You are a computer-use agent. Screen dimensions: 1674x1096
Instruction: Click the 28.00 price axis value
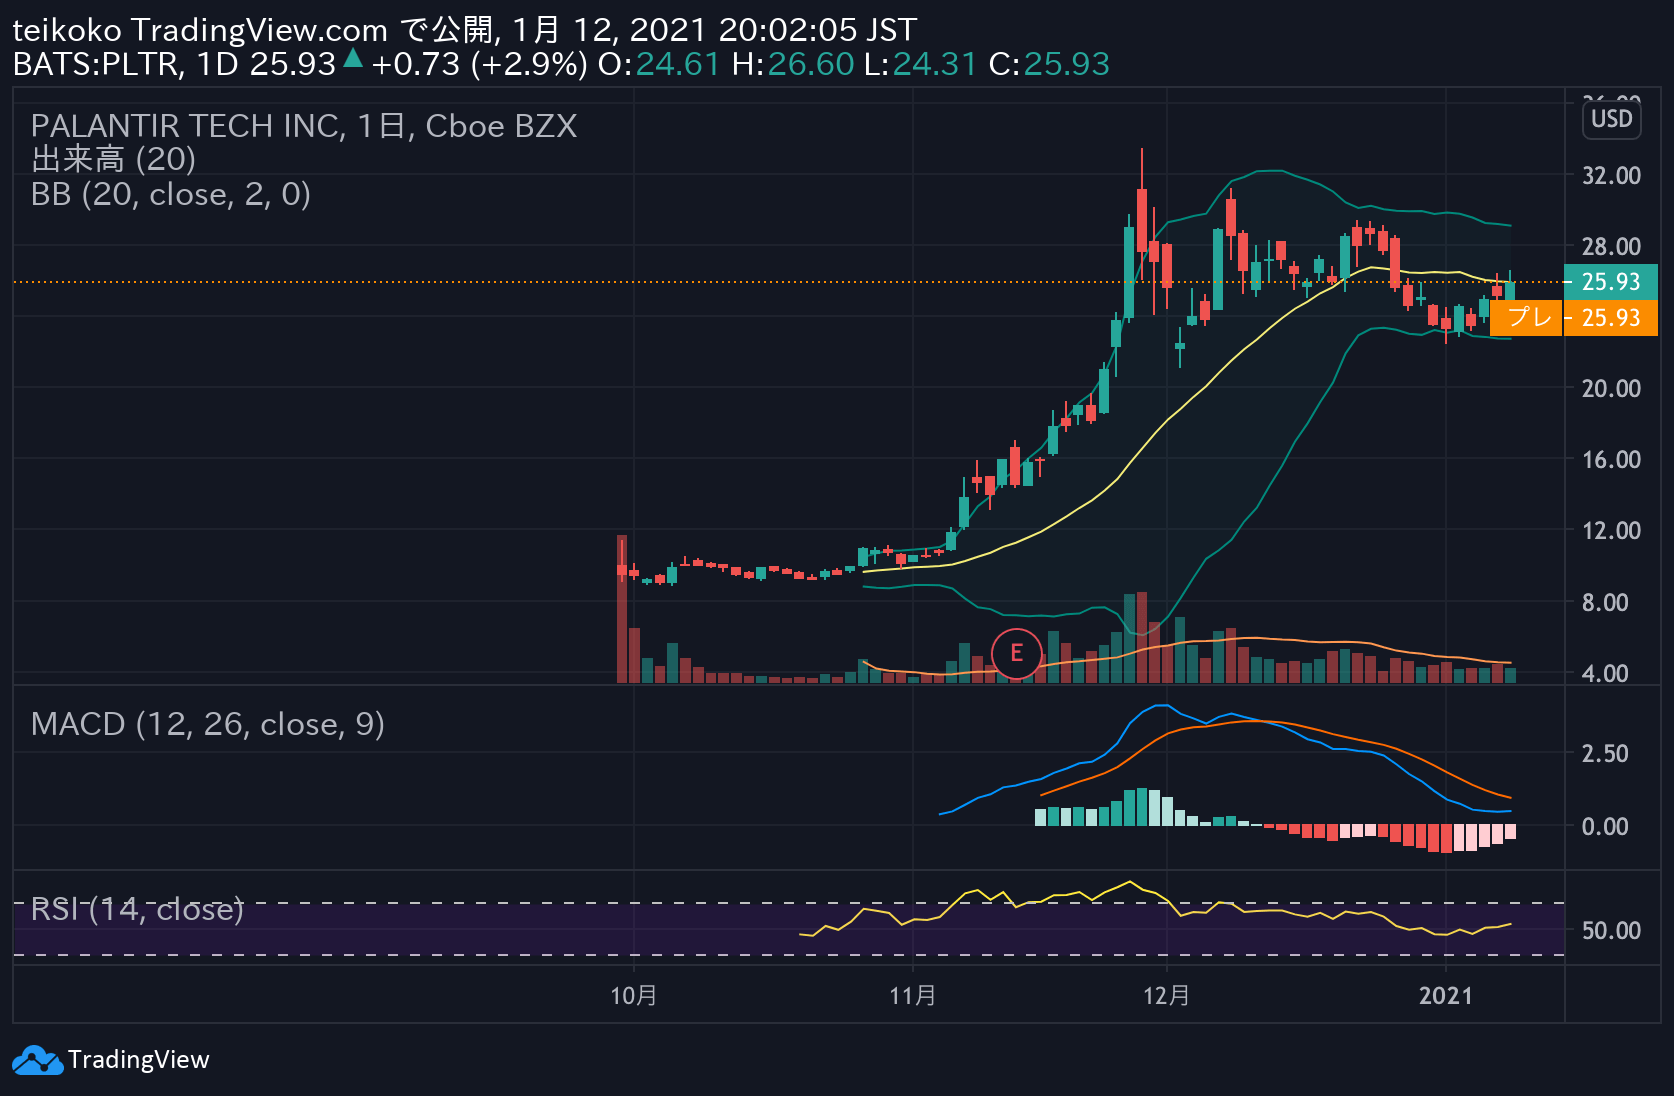coord(1611,246)
